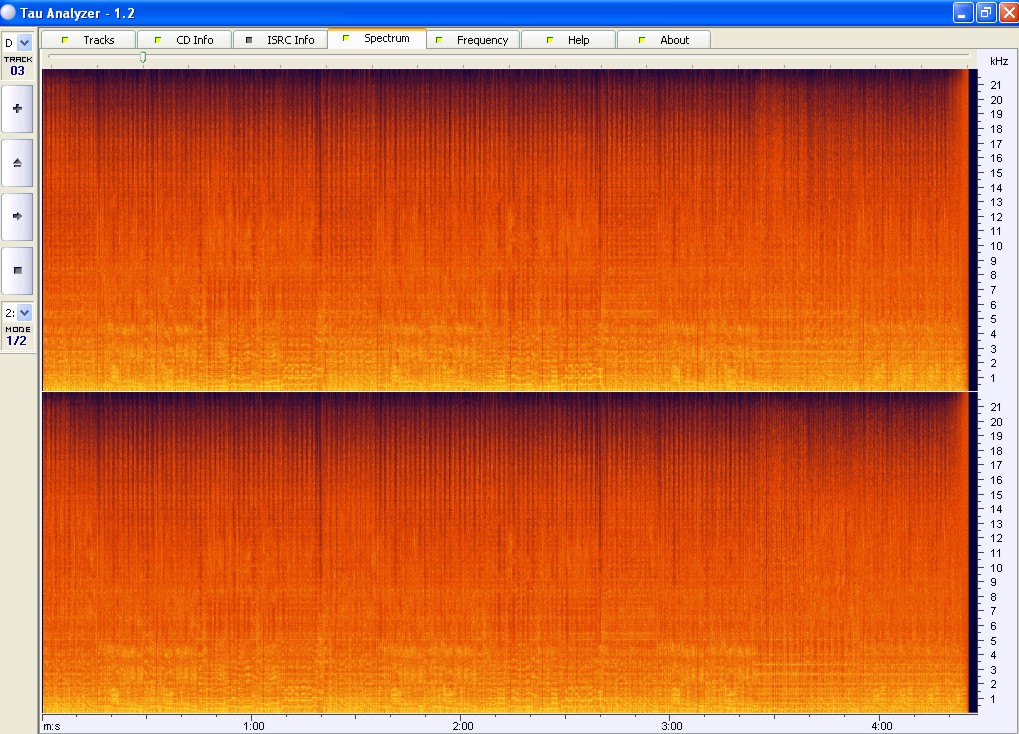This screenshot has height=734, width=1019.
Task: Click the plus button in left sidebar
Action: coord(17,108)
